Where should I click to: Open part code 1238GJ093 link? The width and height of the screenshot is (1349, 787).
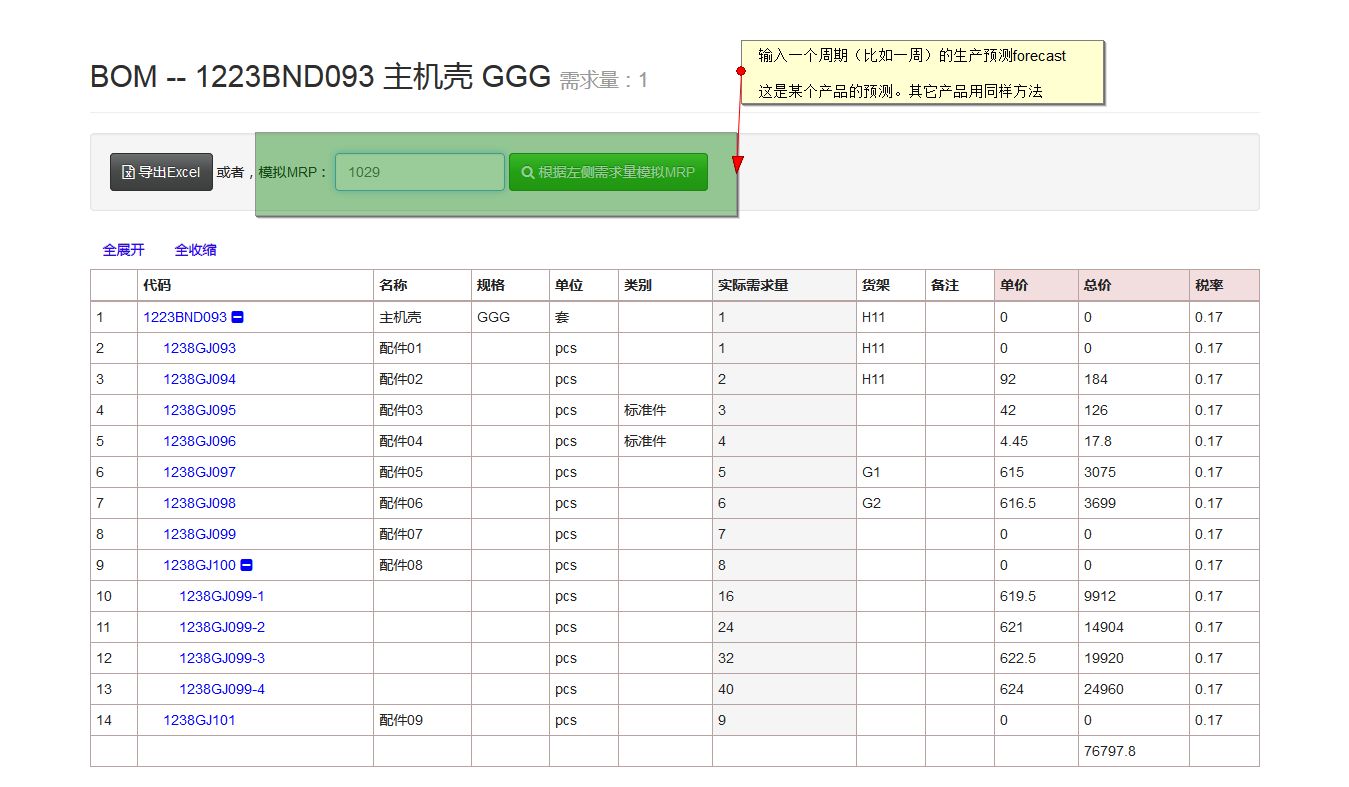199,348
